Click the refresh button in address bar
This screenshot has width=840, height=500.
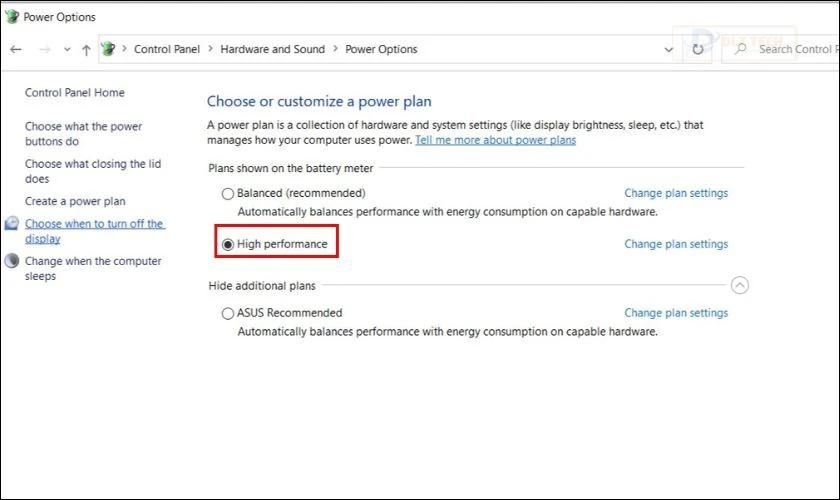coord(698,49)
